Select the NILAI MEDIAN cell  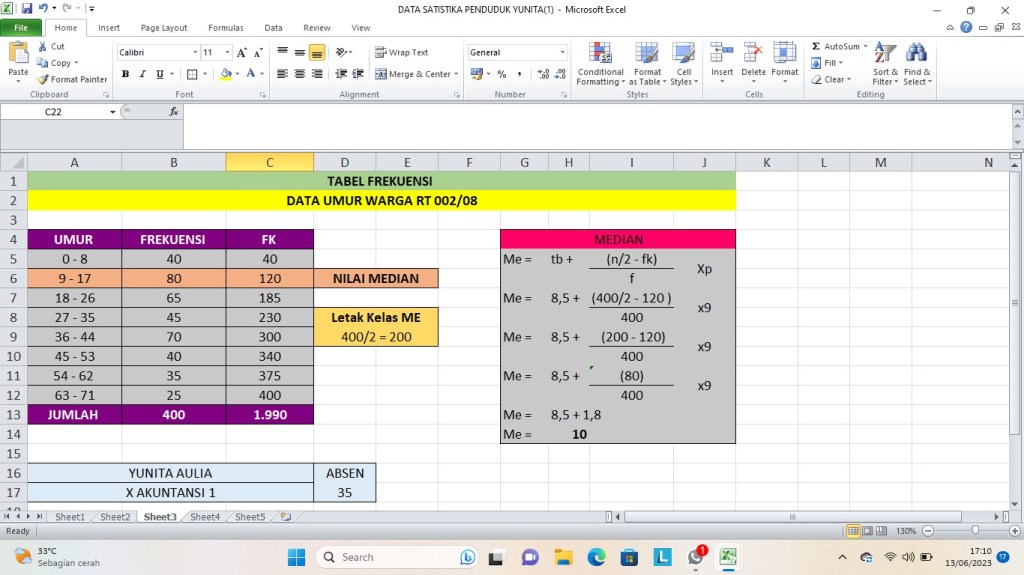376,278
